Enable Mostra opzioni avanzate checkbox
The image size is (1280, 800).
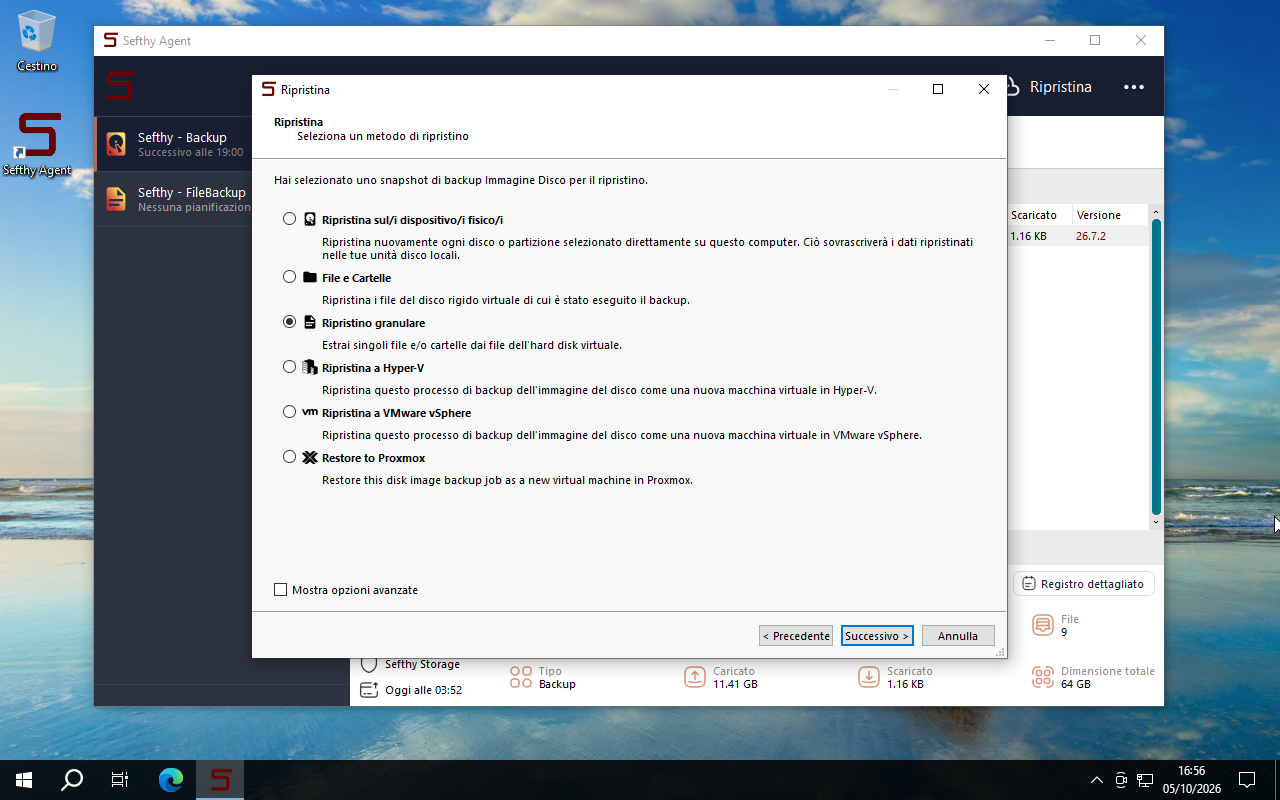(281, 590)
